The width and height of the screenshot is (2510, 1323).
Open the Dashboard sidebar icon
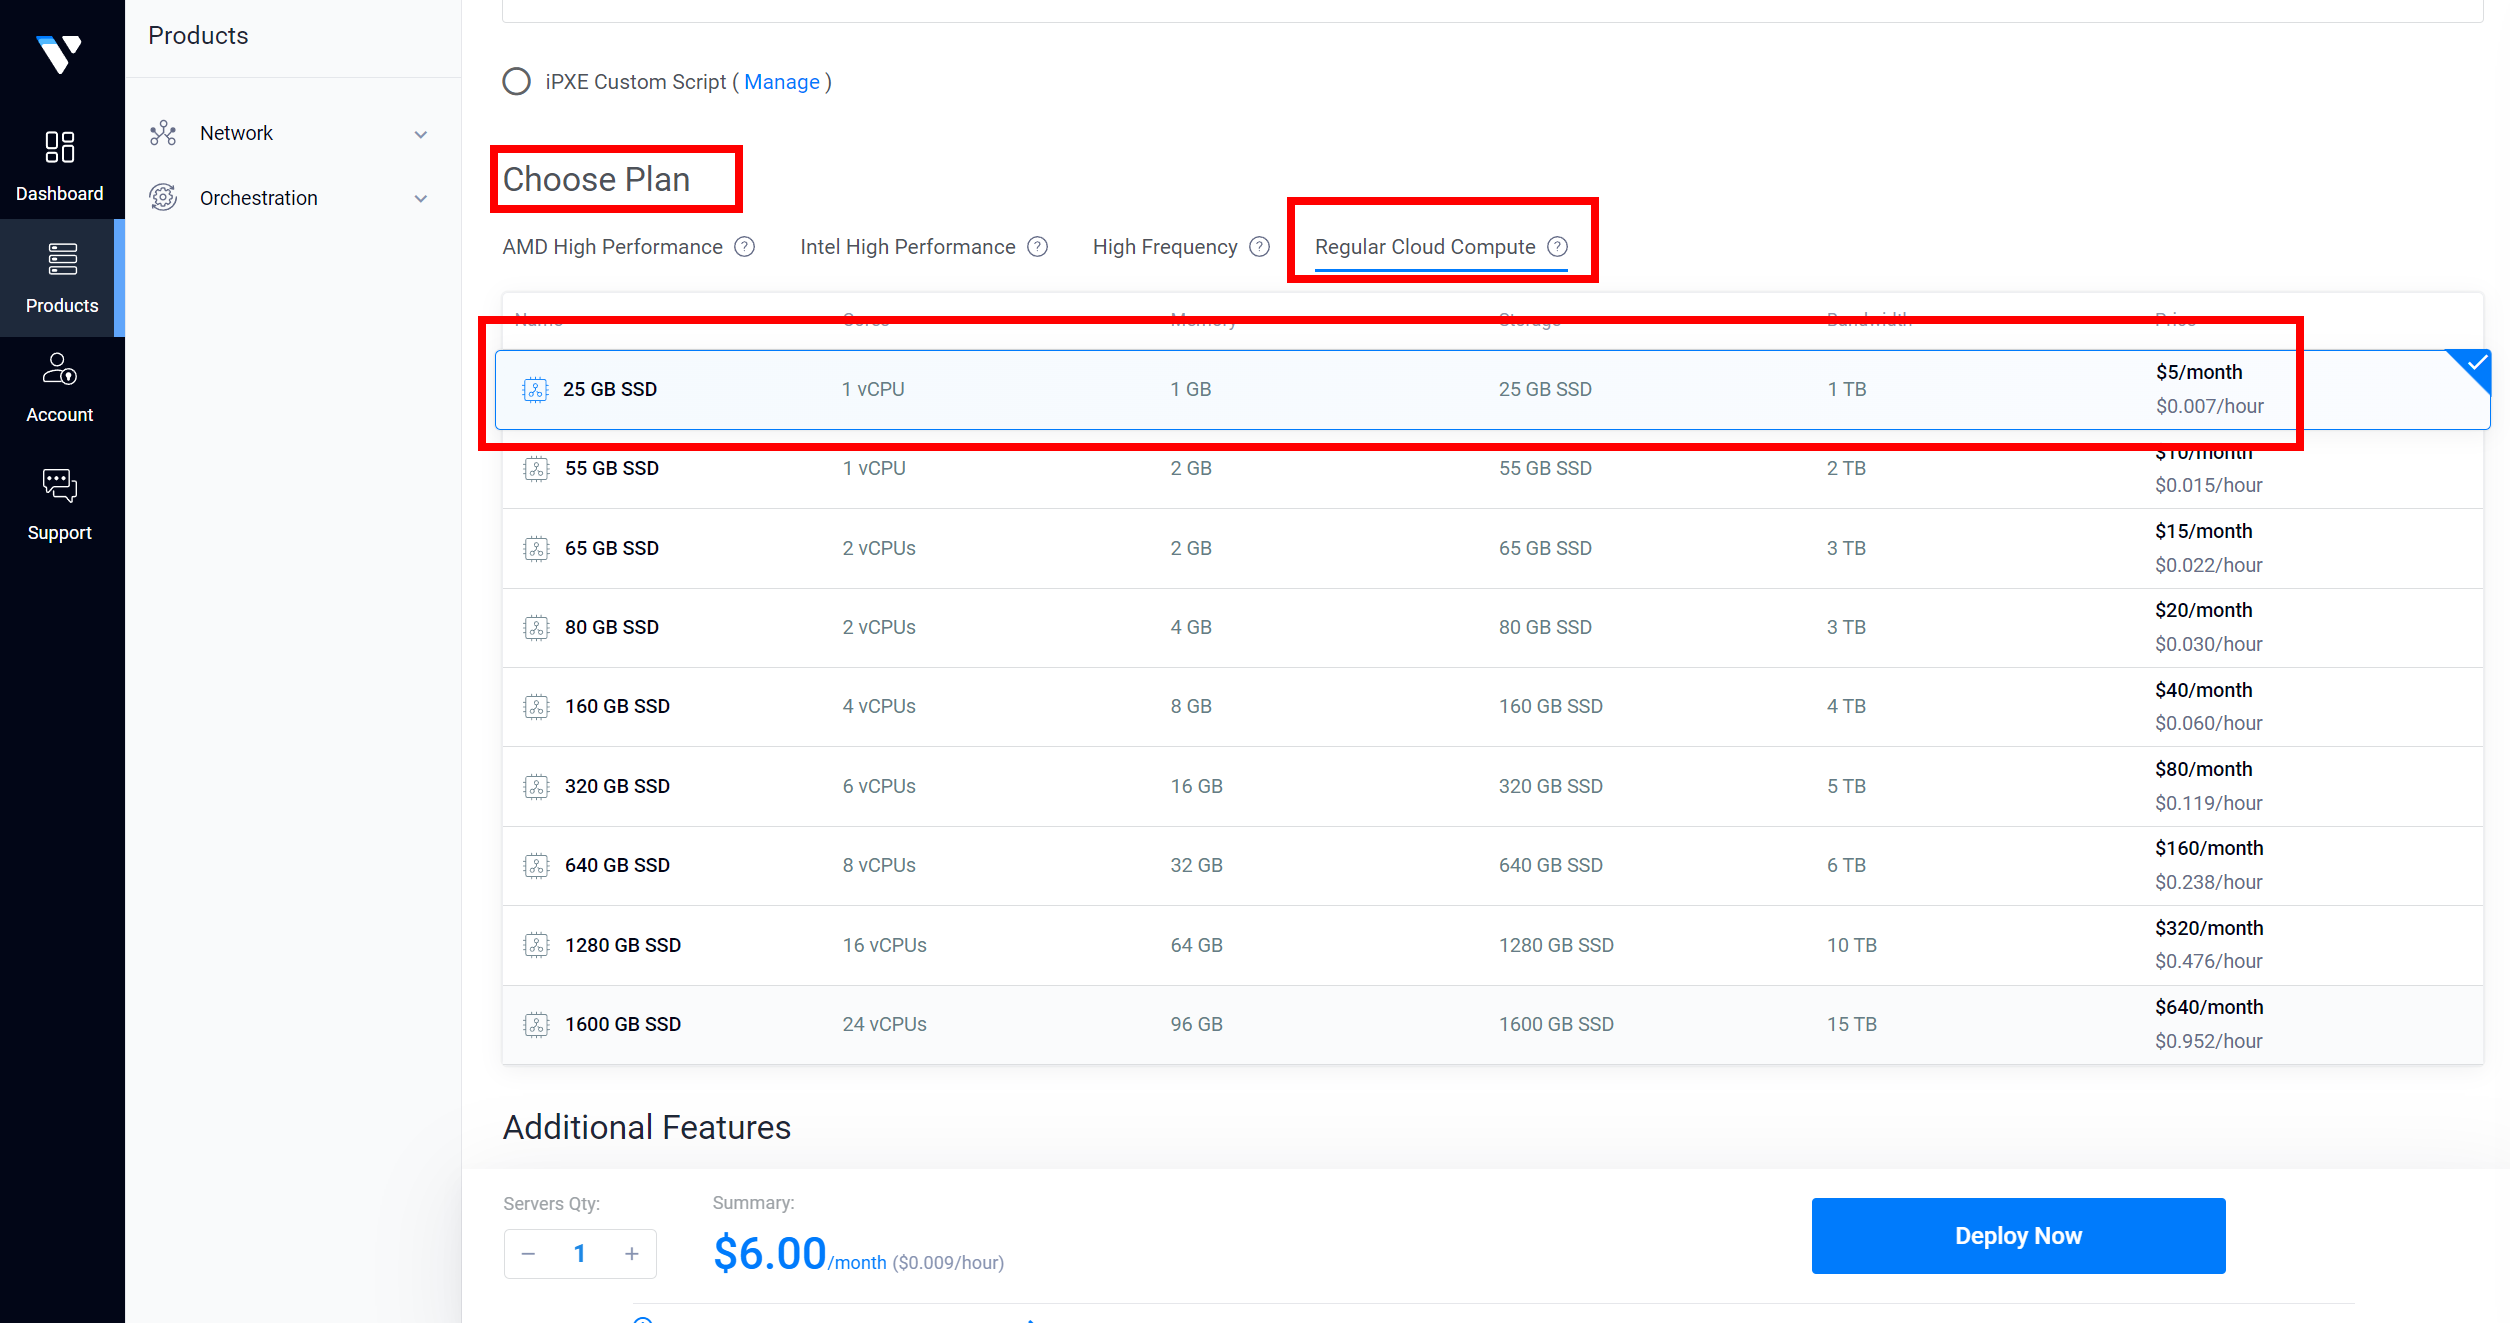point(60,147)
